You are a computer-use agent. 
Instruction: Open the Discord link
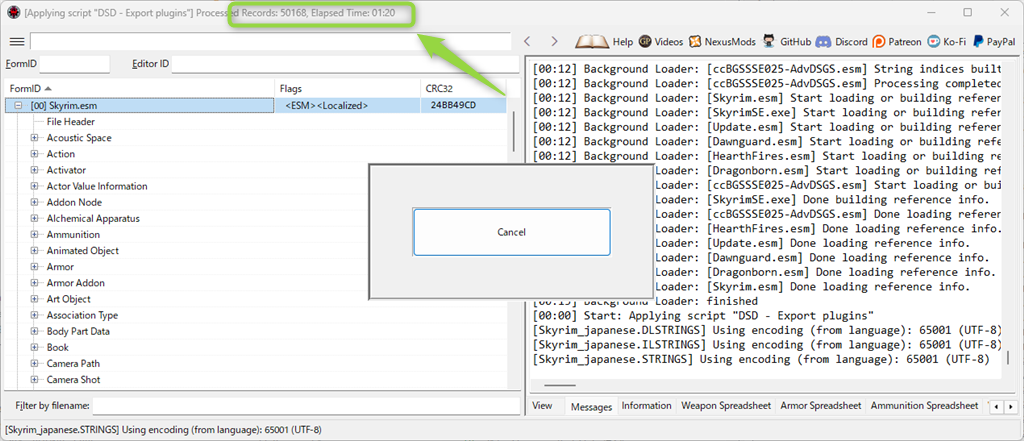(841, 41)
